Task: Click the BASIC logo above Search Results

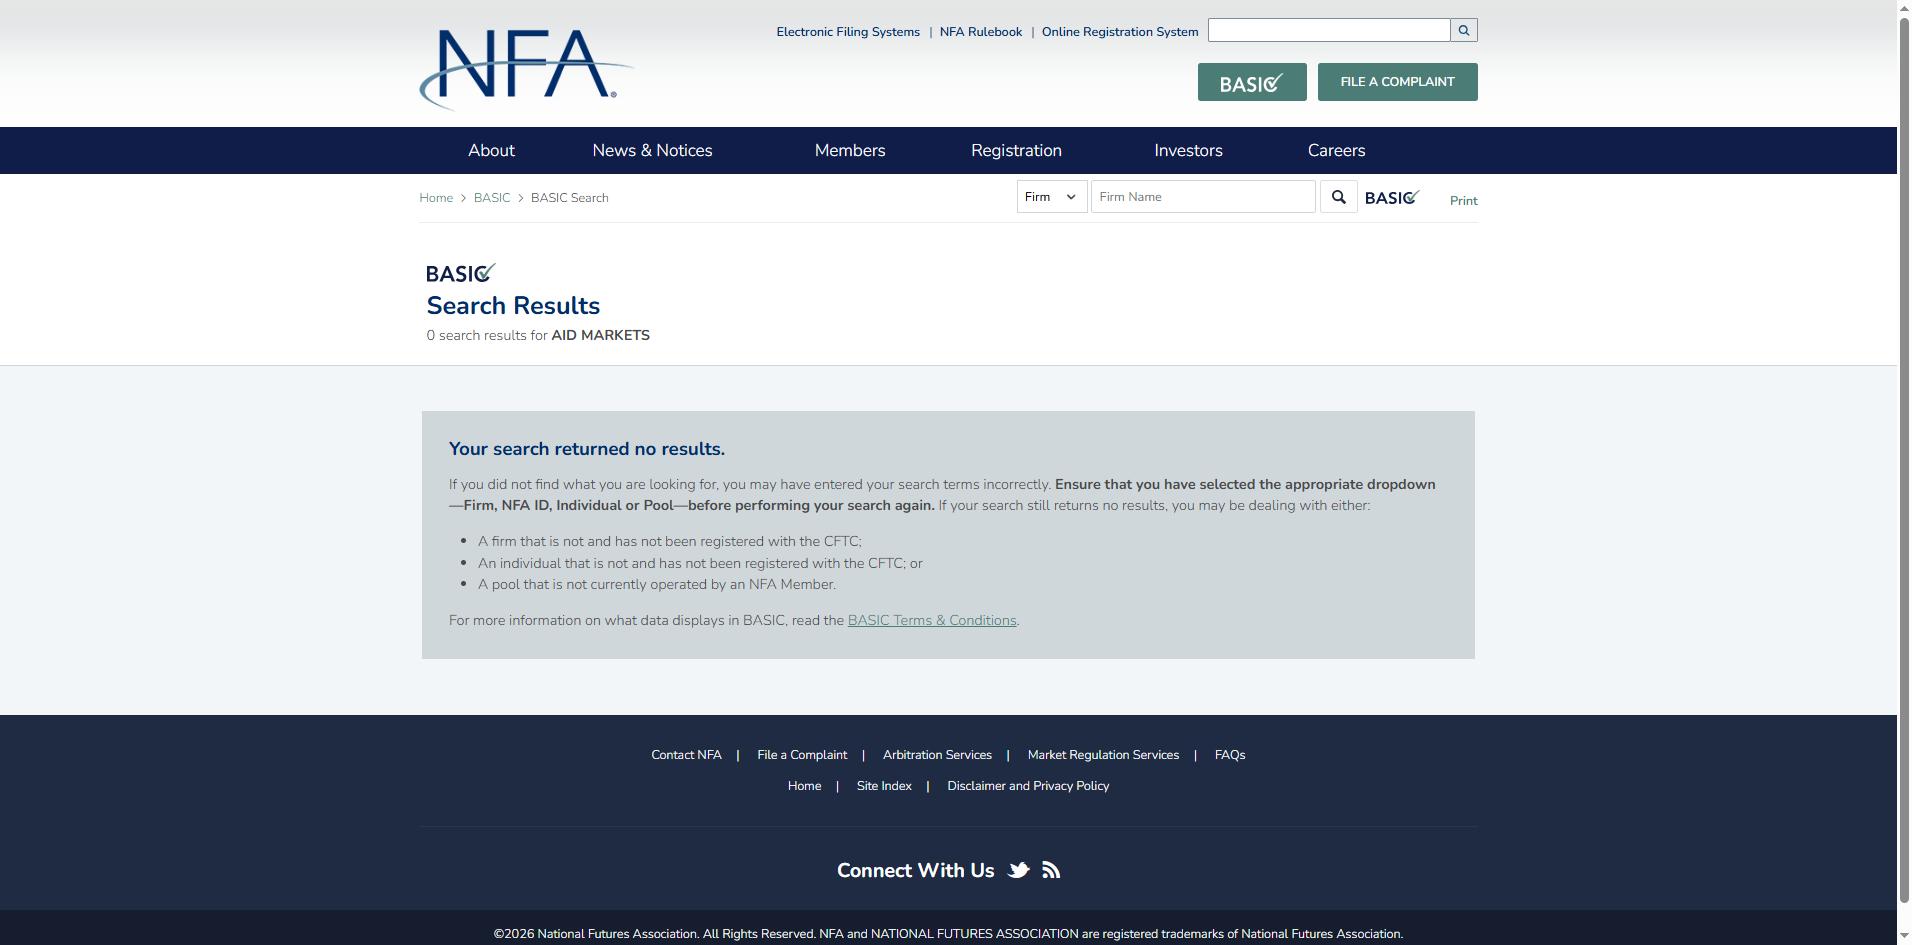Action: point(461,273)
